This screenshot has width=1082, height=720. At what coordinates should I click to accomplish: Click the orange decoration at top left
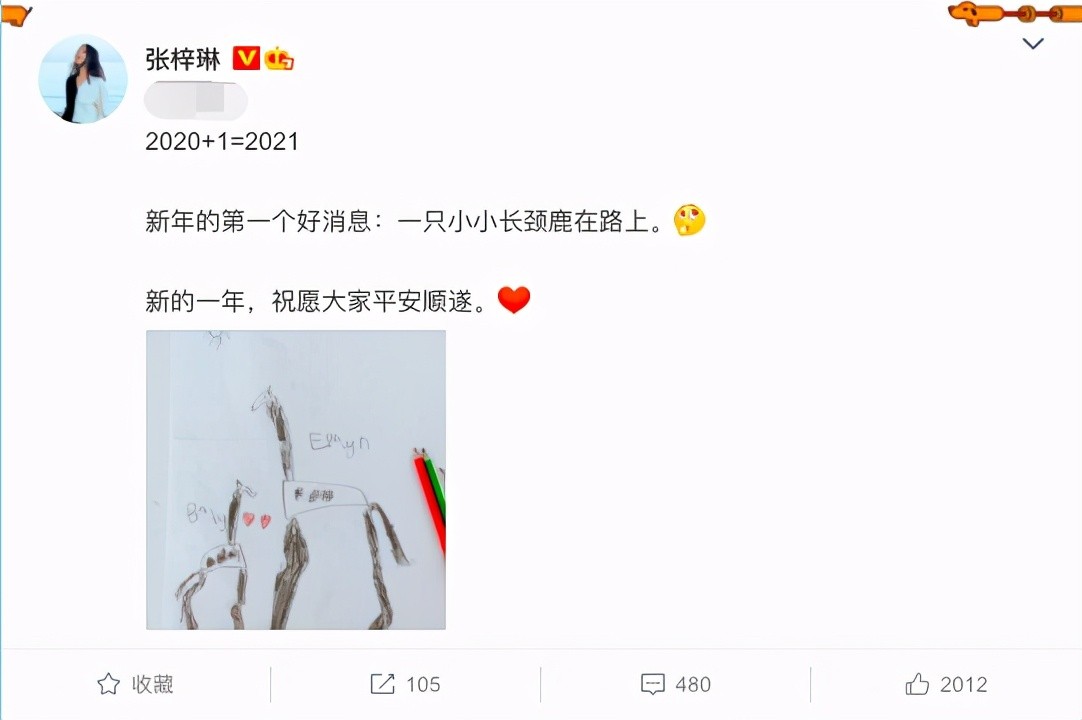point(16,14)
